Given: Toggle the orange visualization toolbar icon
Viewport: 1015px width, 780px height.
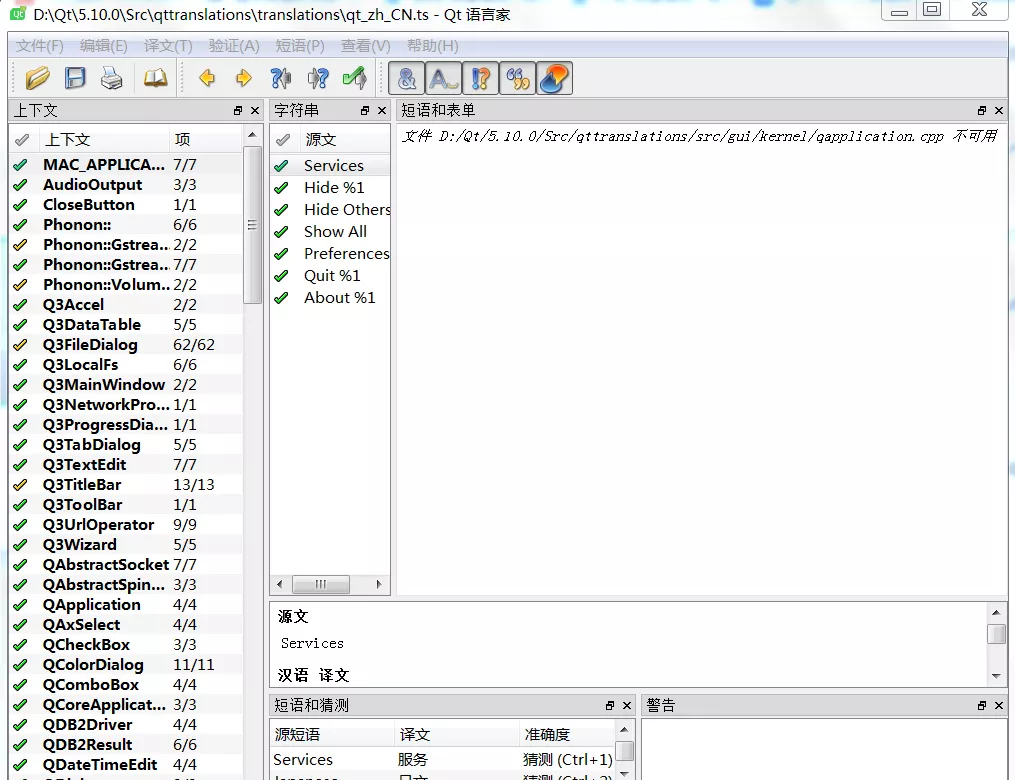Looking at the screenshot, I should (x=554, y=78).
